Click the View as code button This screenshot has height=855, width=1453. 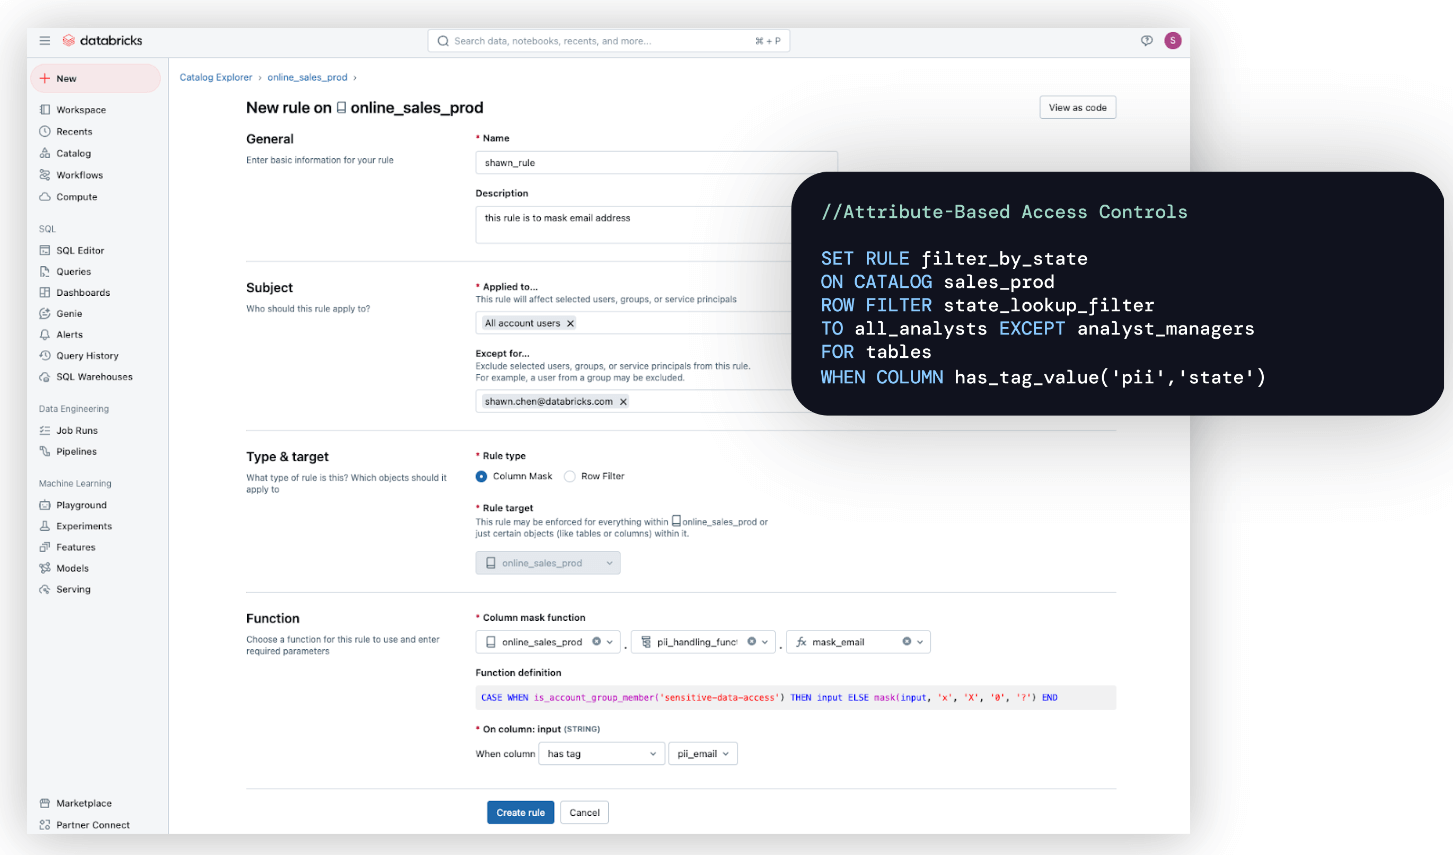1077,107
